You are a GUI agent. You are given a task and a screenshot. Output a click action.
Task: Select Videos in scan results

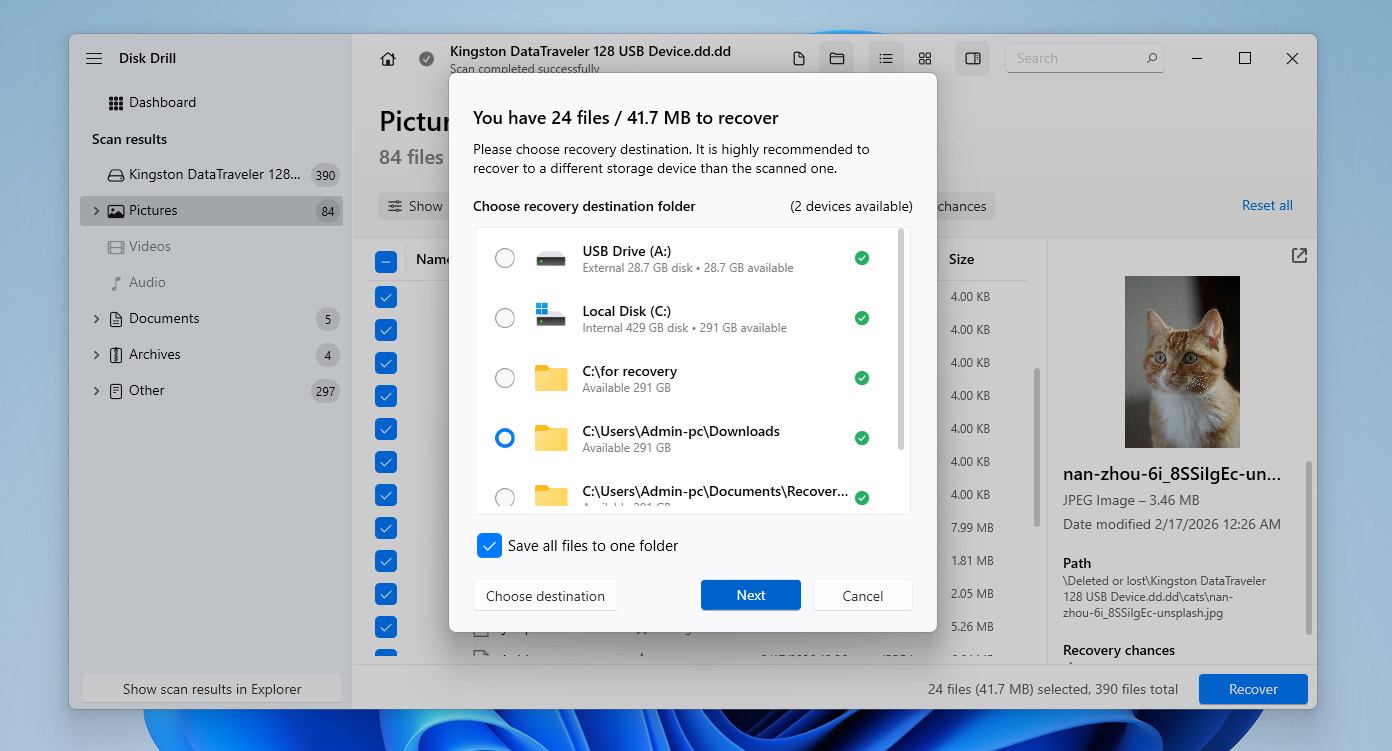[x=149, y=247]
